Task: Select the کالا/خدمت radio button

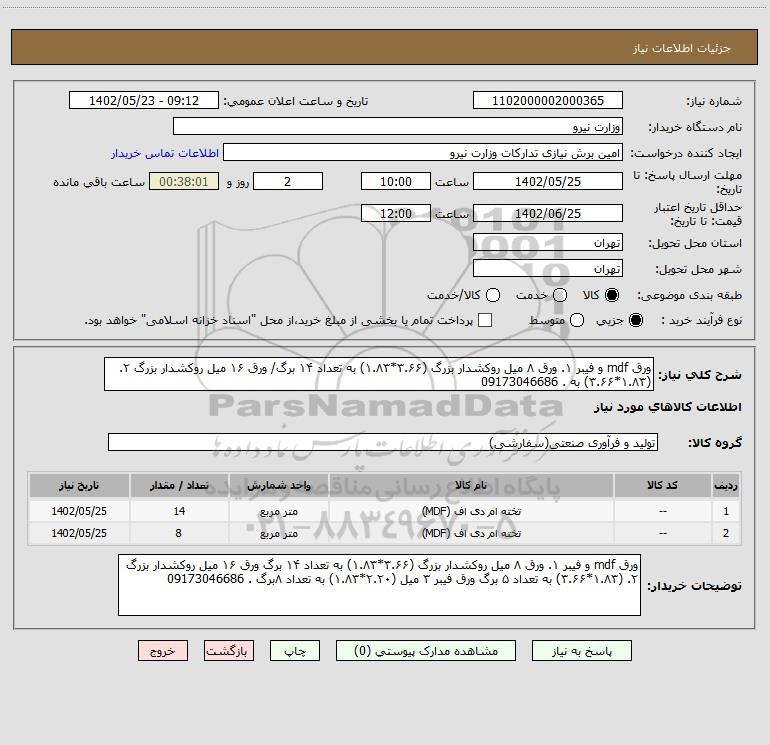Action: tap(493, 295)
